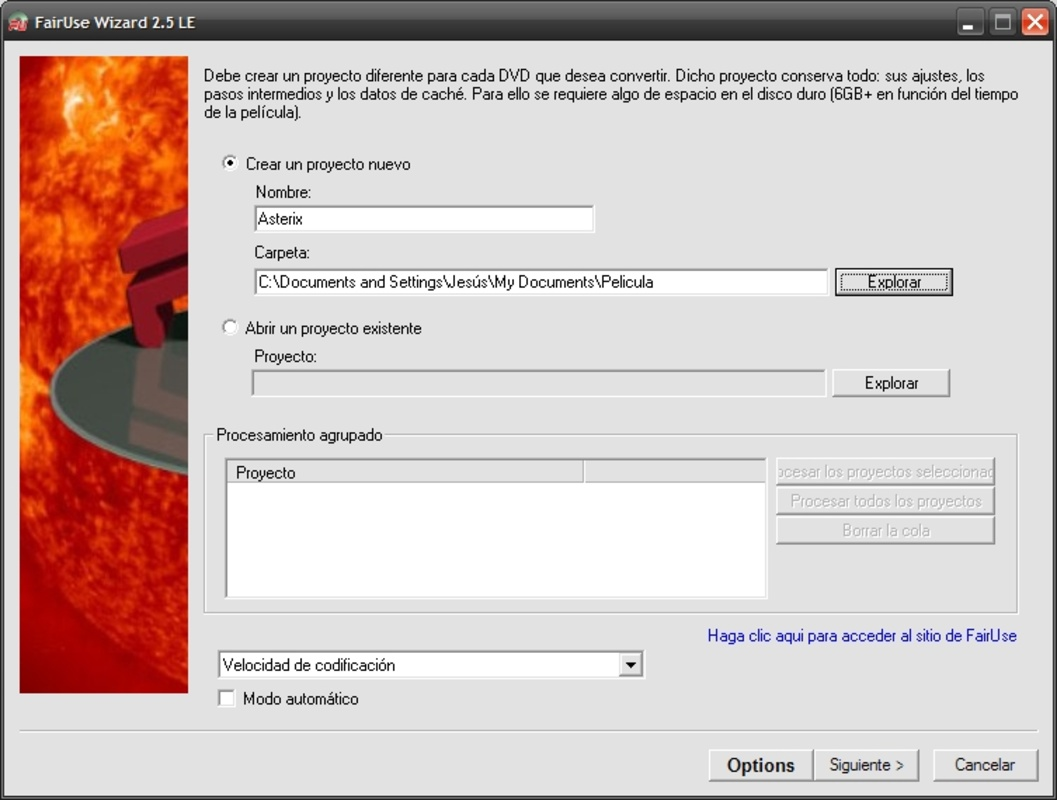Maximize the FairUse Wizard window

(1002, 22)
